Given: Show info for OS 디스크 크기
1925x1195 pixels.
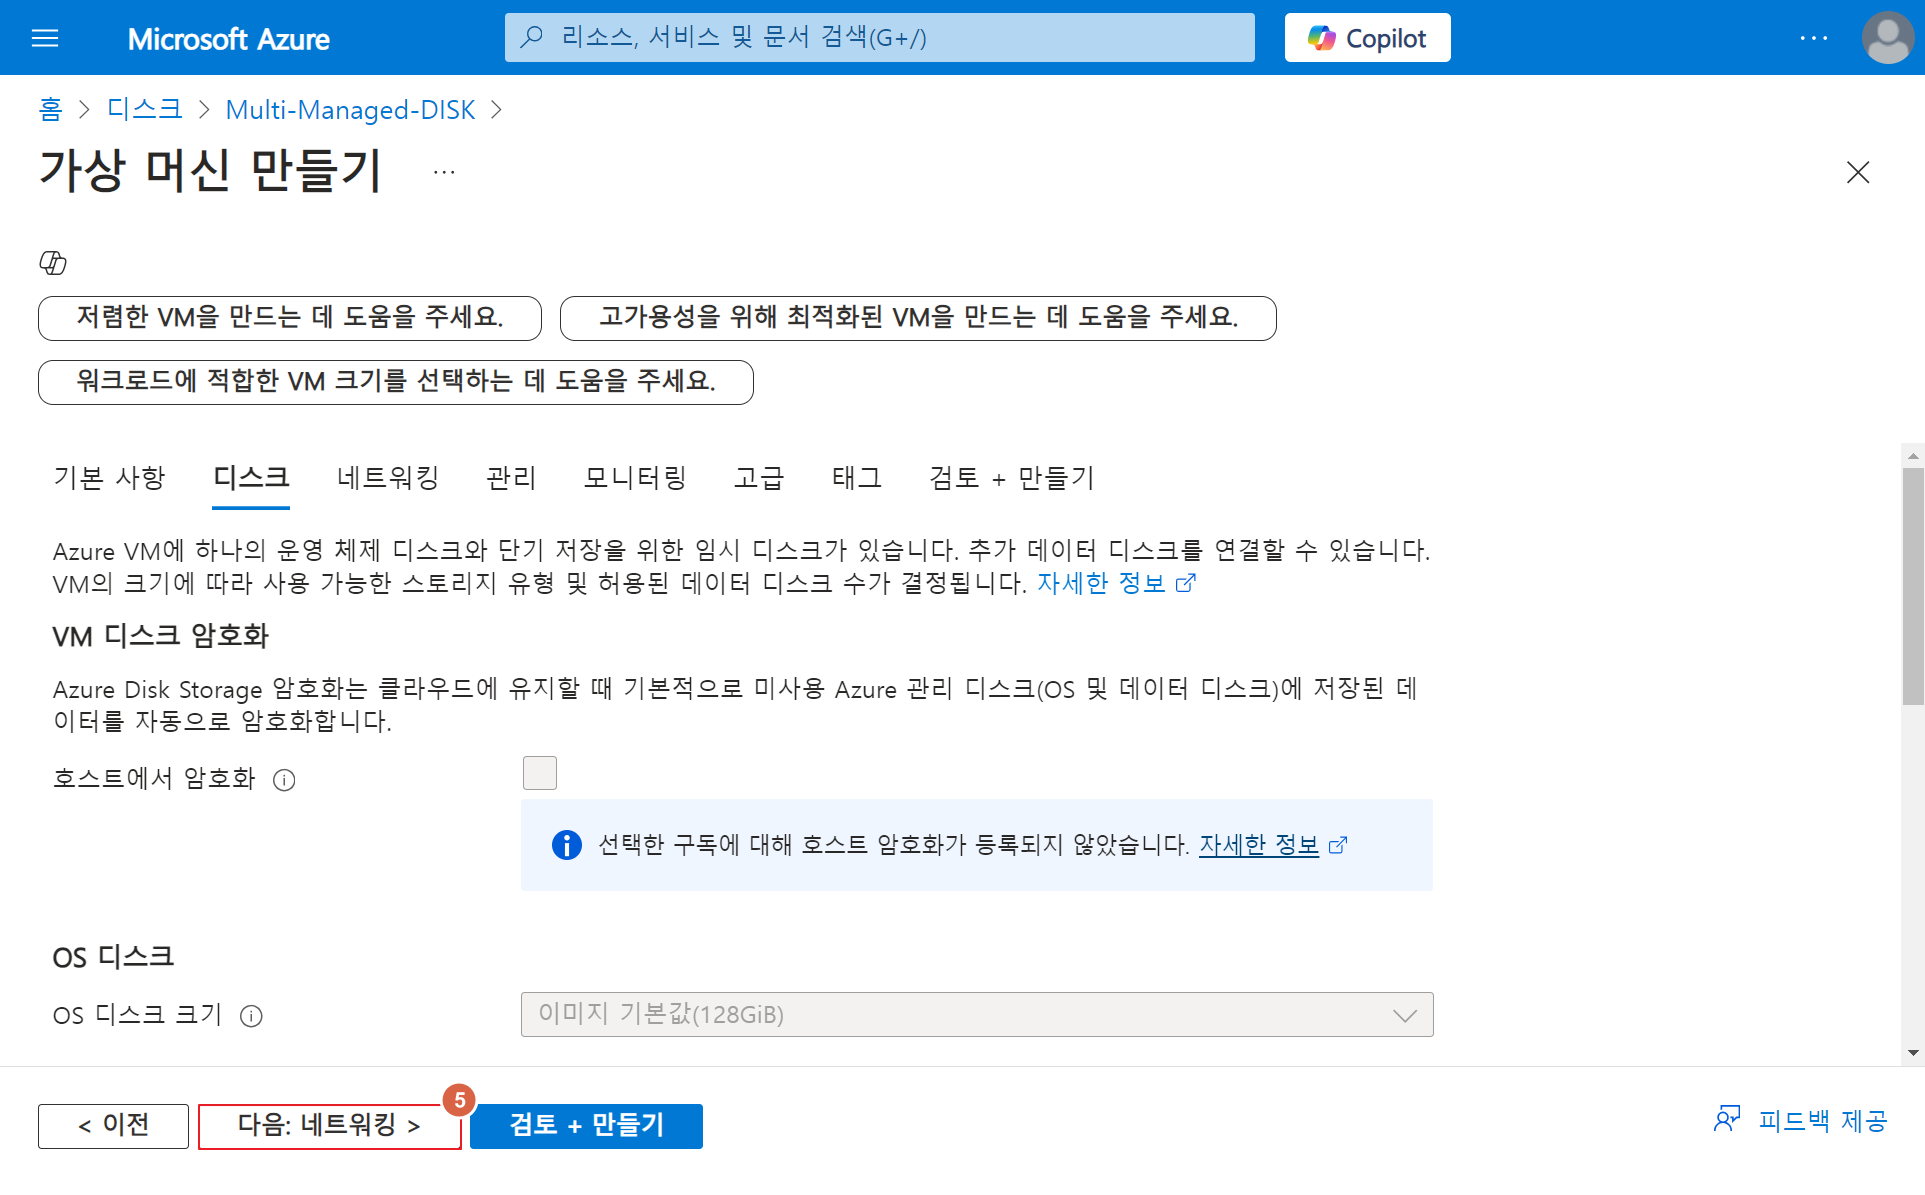Looking at the screenshot, I should tap(251, 1016).
